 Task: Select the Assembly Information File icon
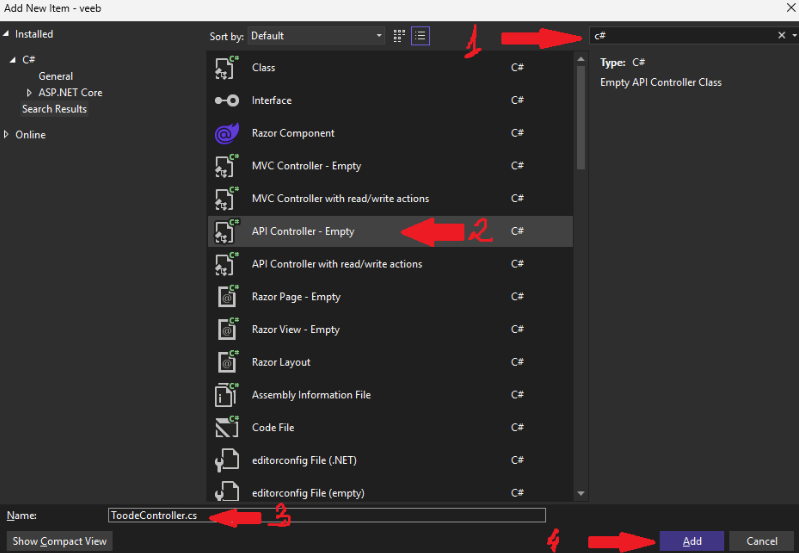226,395
